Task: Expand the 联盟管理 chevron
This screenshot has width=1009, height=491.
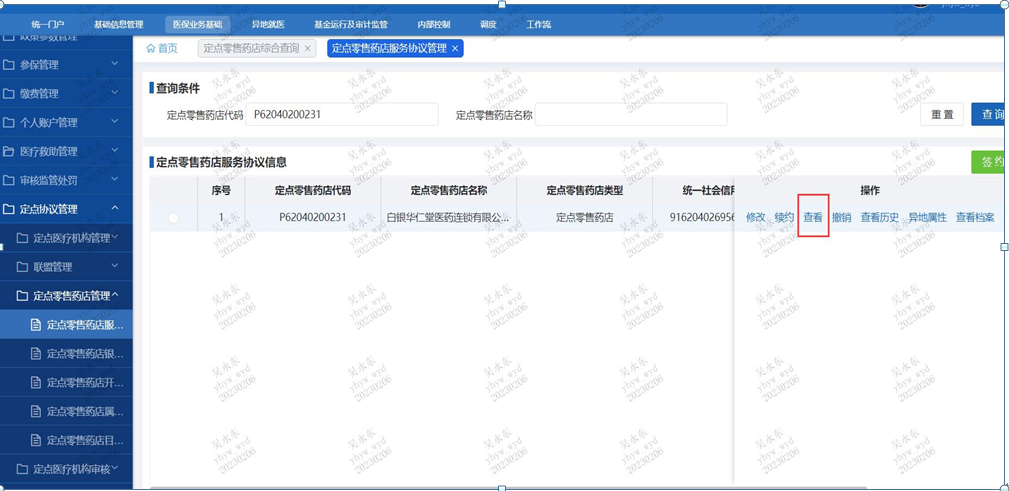Action: (x=115, y=265)
